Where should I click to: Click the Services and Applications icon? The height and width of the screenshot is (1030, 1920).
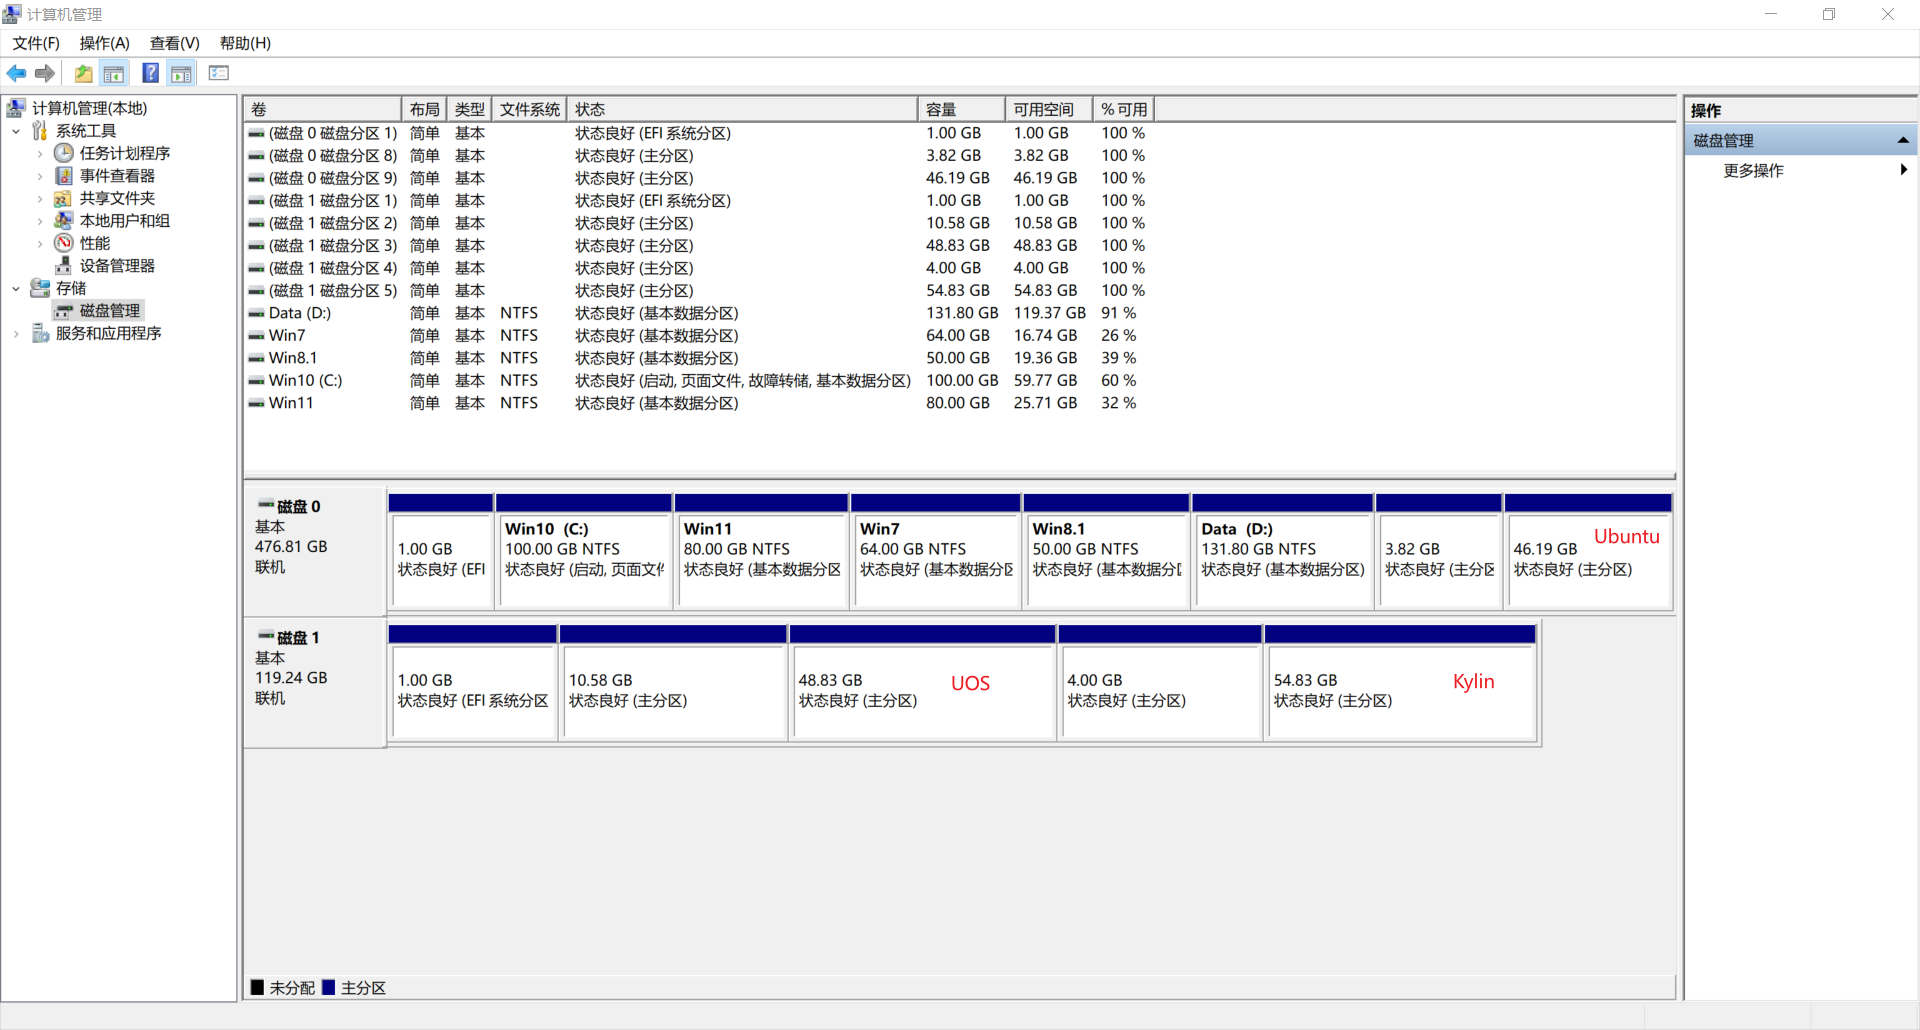tap(40, 333)
